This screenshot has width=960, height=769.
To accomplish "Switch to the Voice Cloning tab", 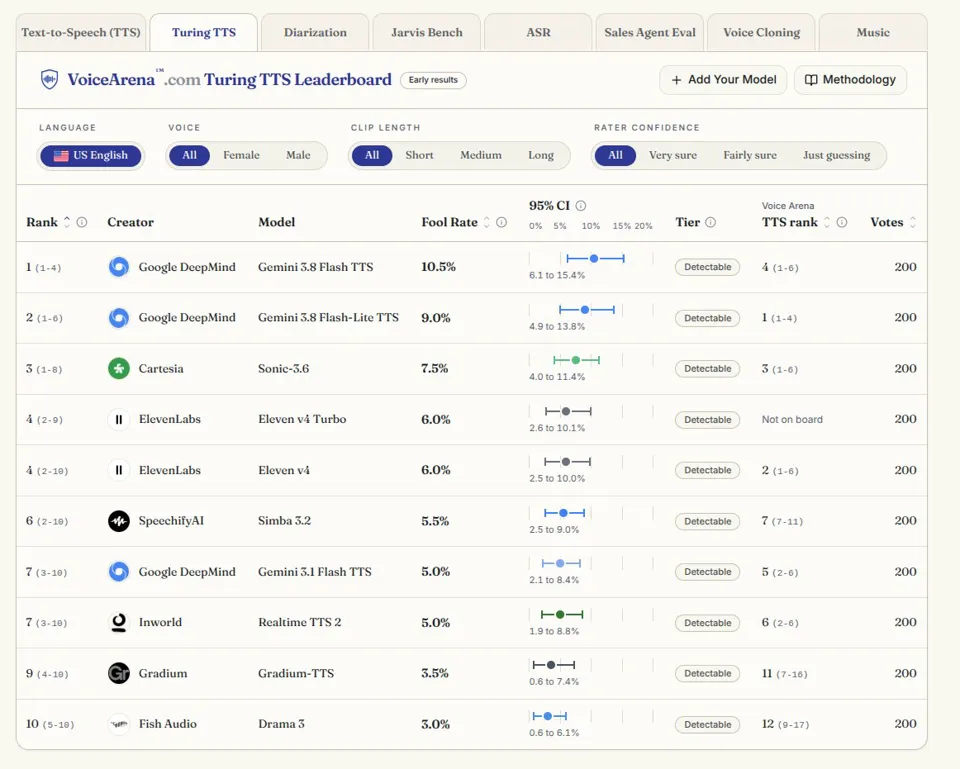I will click(x=762, y=32).
